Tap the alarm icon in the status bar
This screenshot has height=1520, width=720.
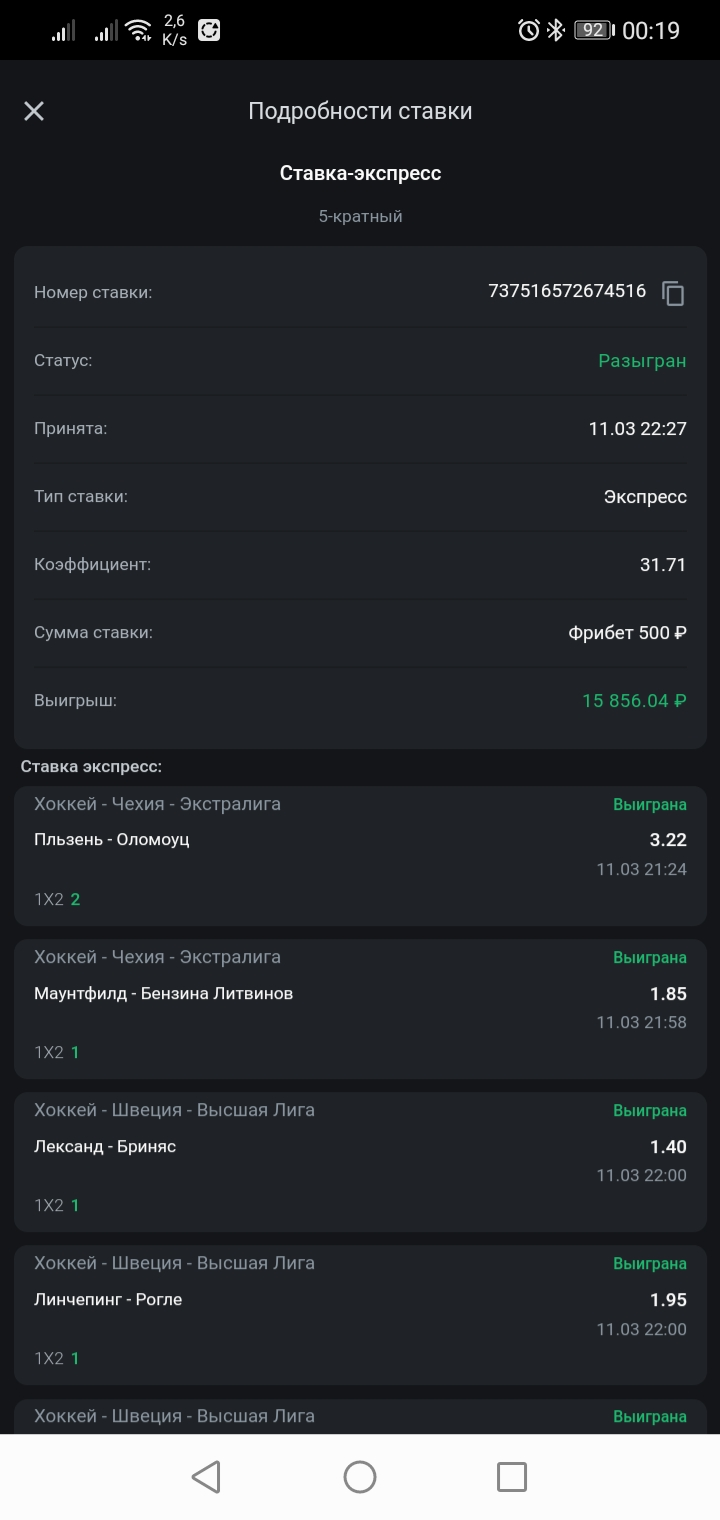(x=529, y=30)
